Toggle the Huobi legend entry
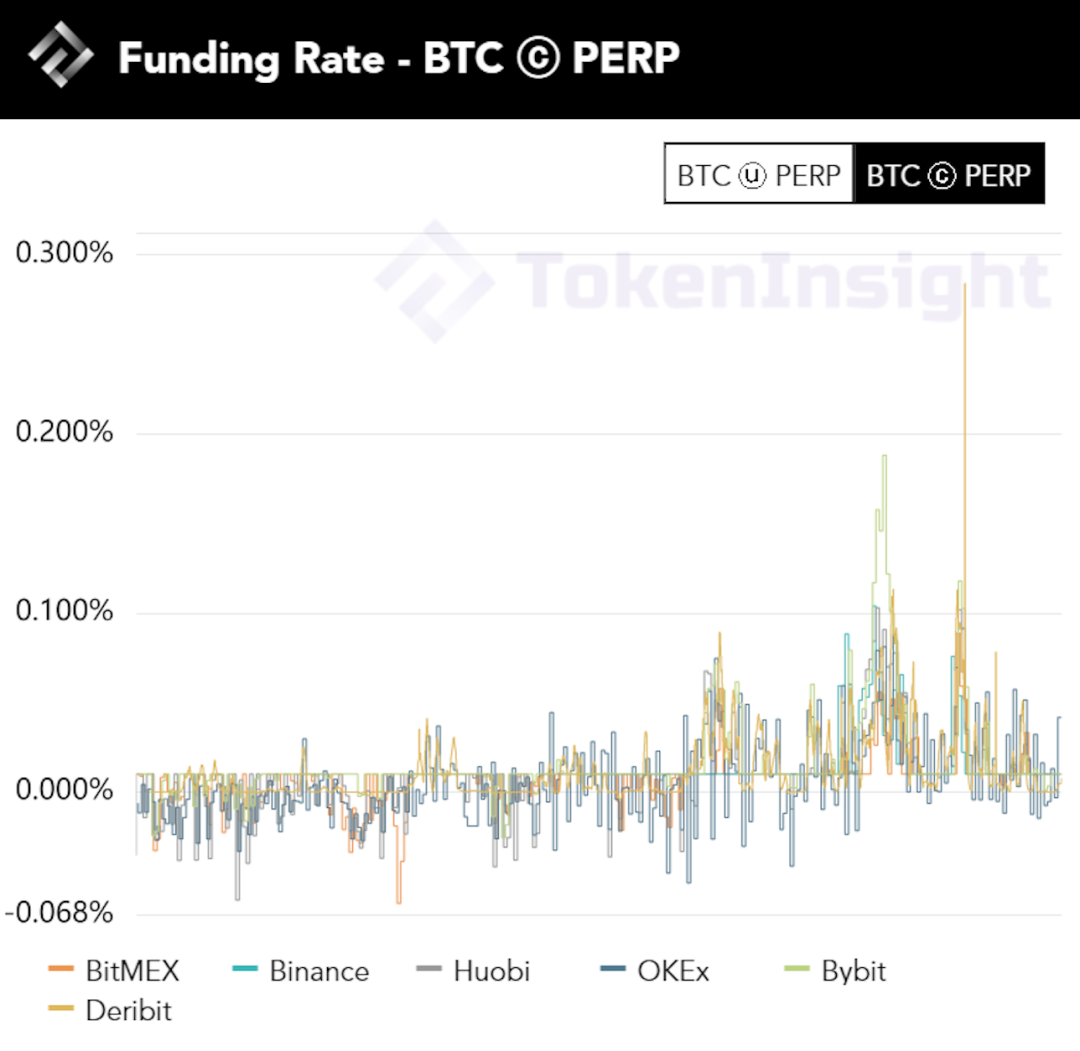Viewport: 1080px width, 1051px height. click(x=490, y=971)
